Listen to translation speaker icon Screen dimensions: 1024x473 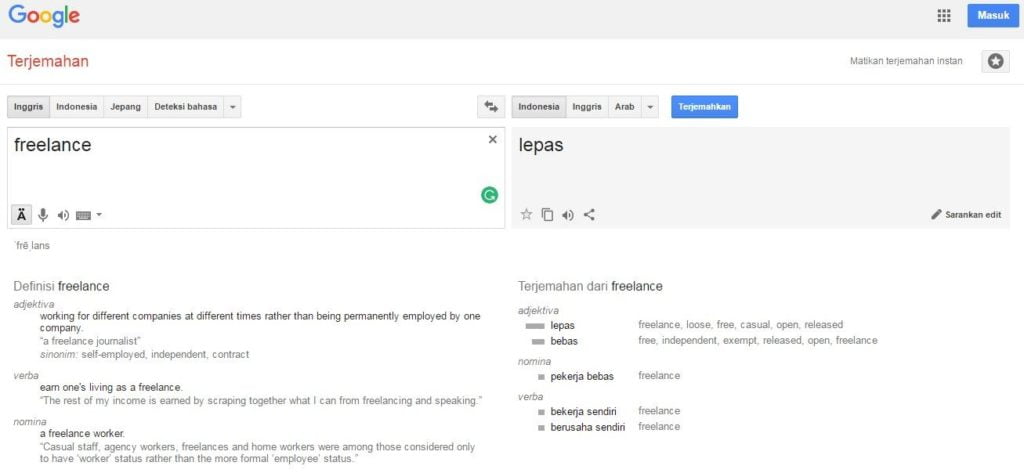pyautogui.click(x=568, y=214)
